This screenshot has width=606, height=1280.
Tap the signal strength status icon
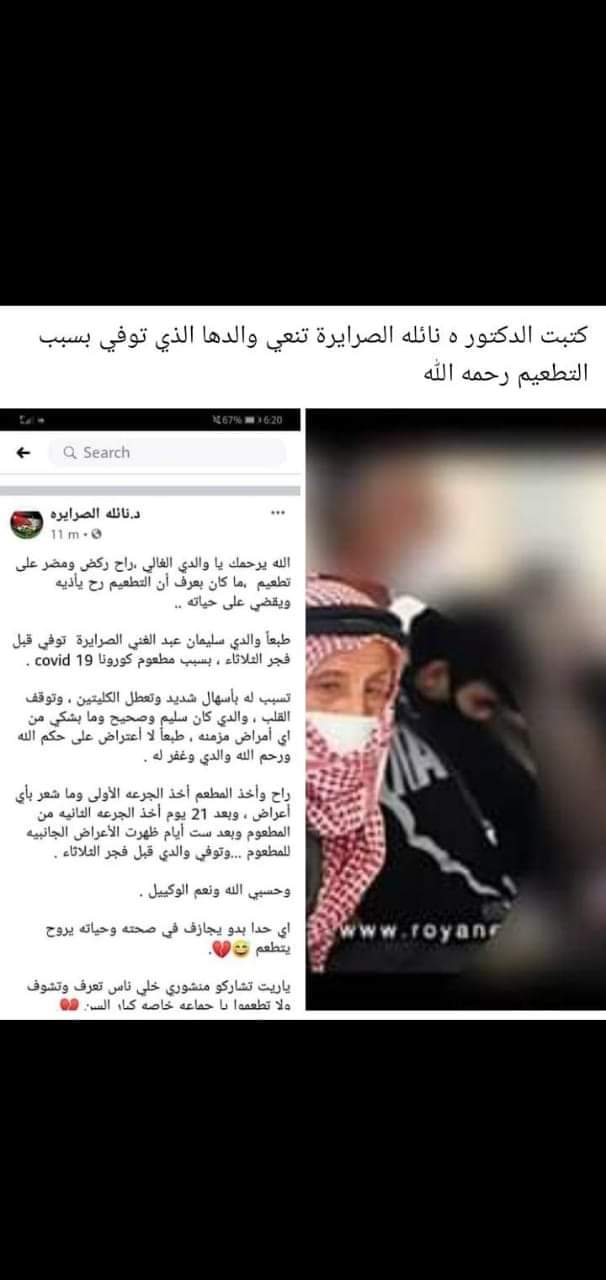(24, 421)
